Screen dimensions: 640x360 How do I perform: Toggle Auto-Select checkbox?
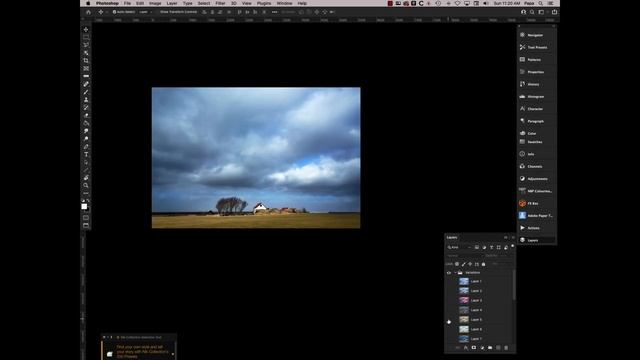coord(114,12)
